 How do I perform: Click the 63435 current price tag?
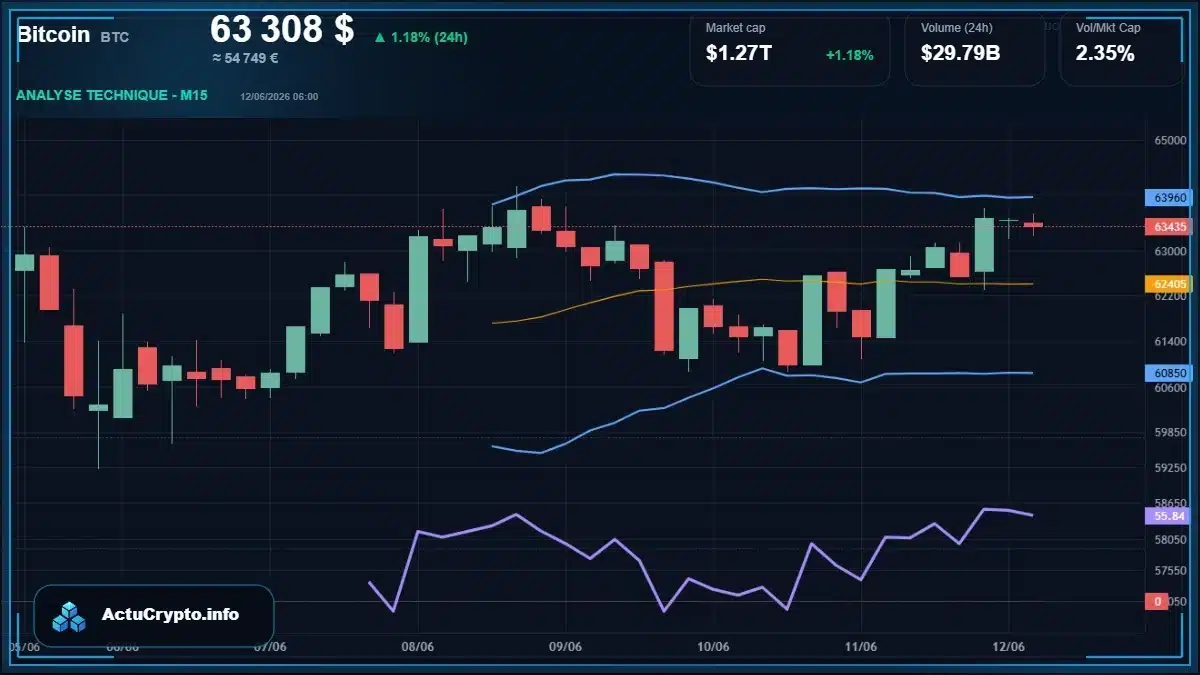coord(1170,227)
